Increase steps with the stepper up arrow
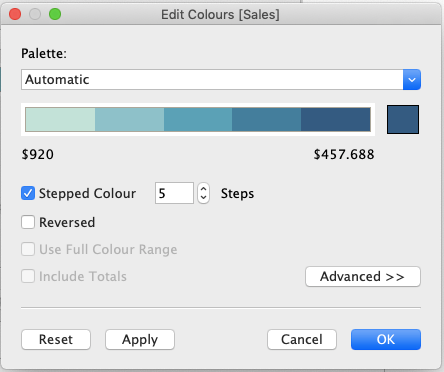 click(203, 189)
